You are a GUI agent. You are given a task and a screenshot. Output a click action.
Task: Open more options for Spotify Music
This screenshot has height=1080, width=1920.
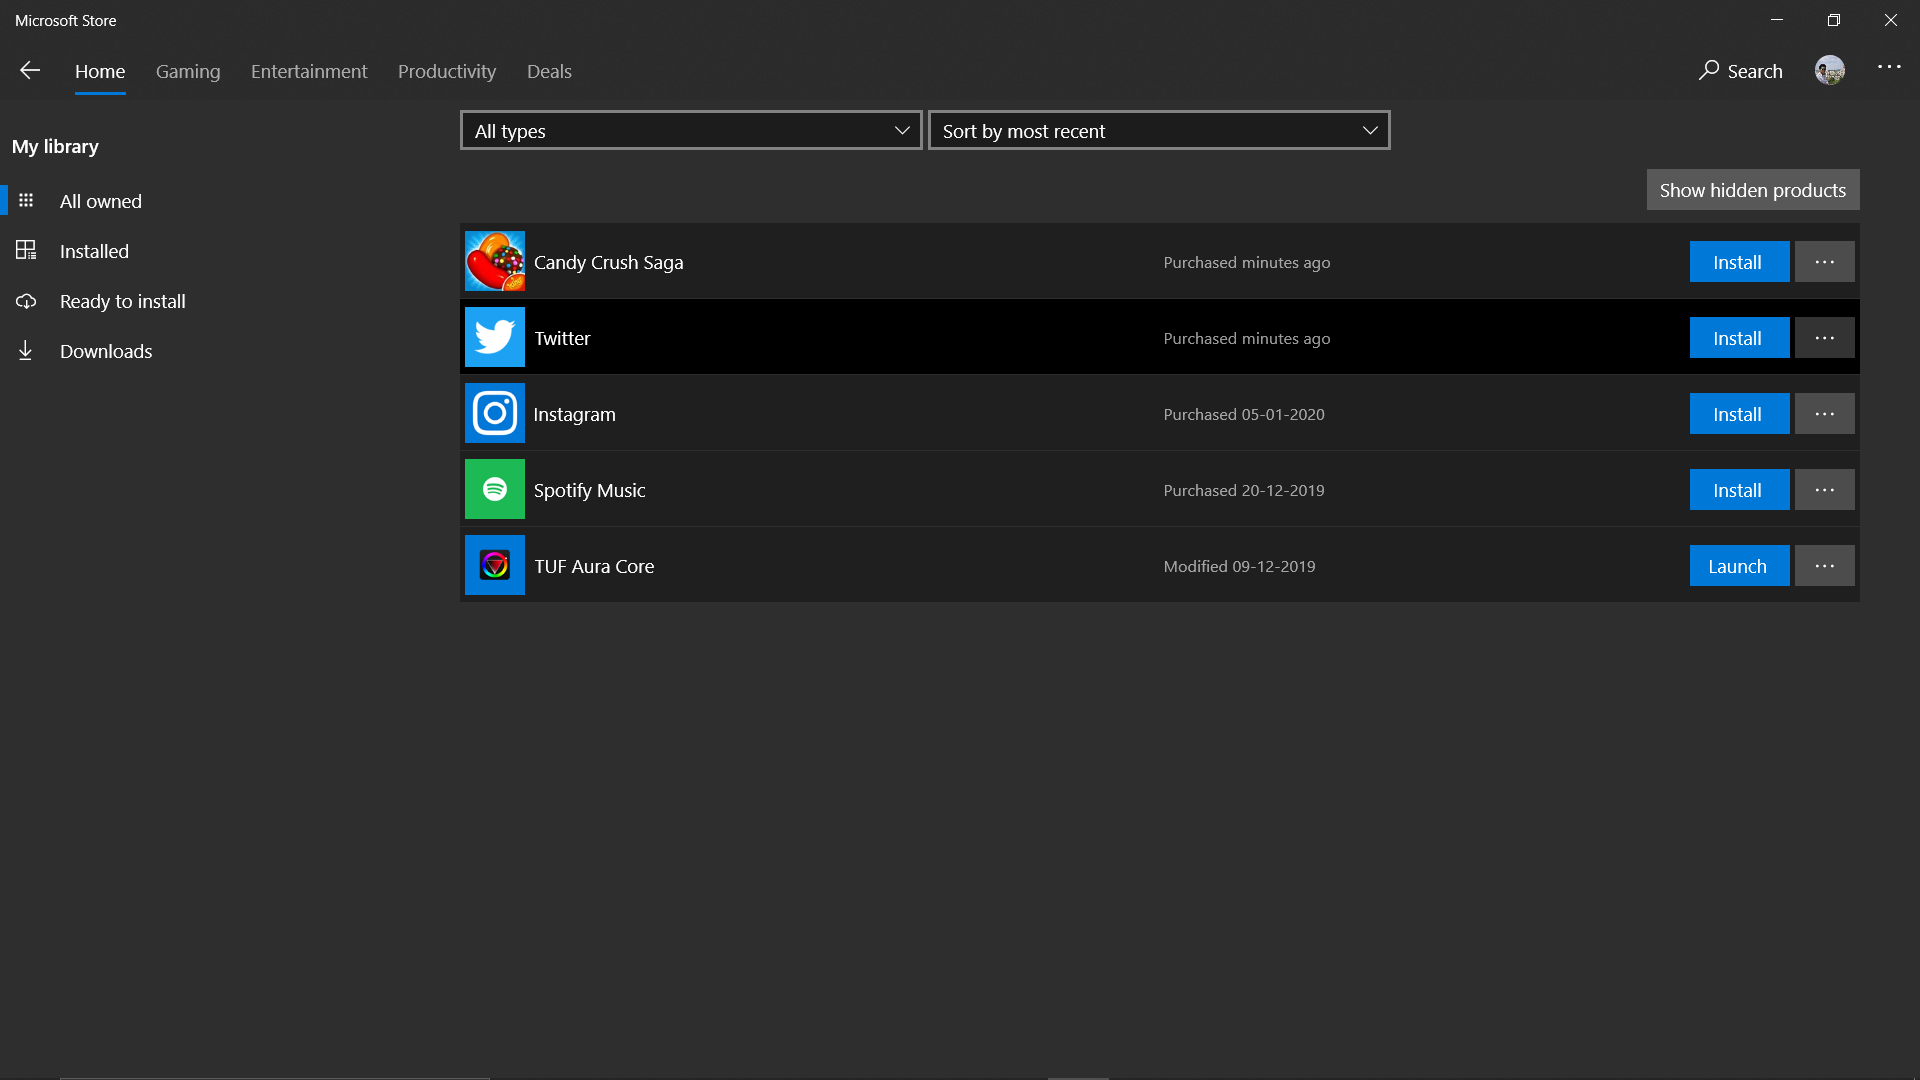[x=1825, y=490]
